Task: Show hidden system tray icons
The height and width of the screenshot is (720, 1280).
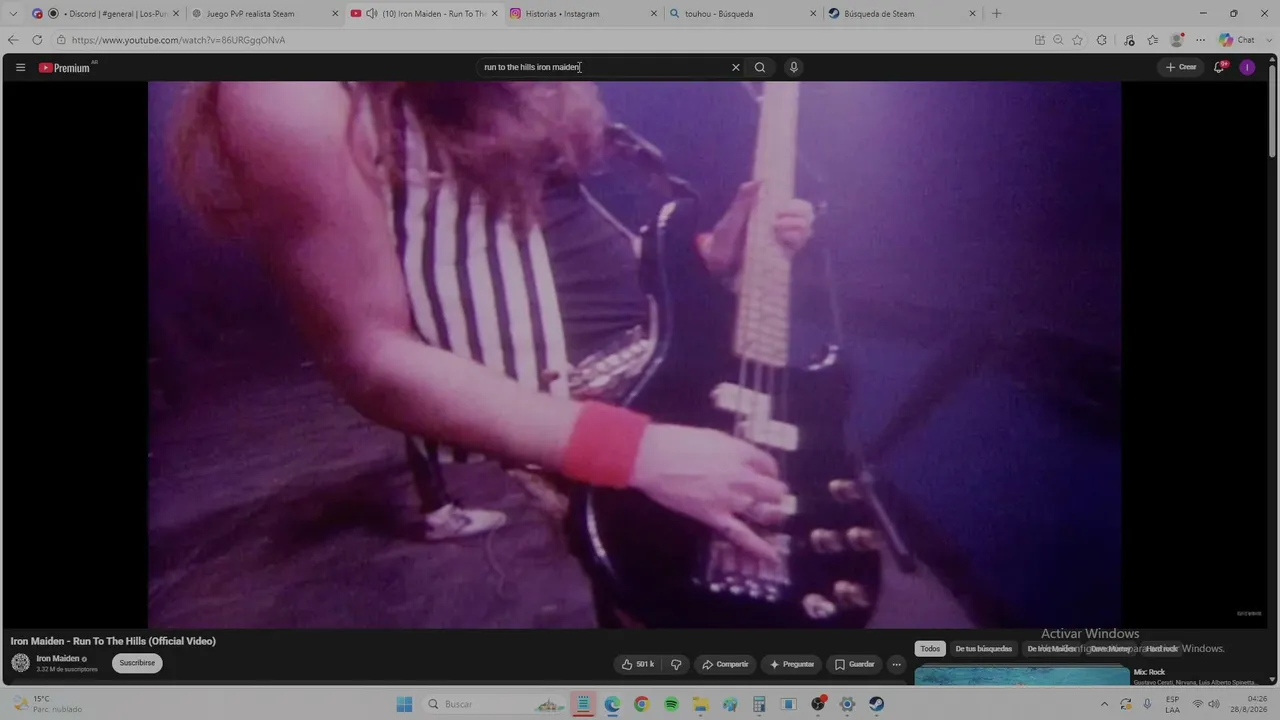Action: (x=1104, y=704)
